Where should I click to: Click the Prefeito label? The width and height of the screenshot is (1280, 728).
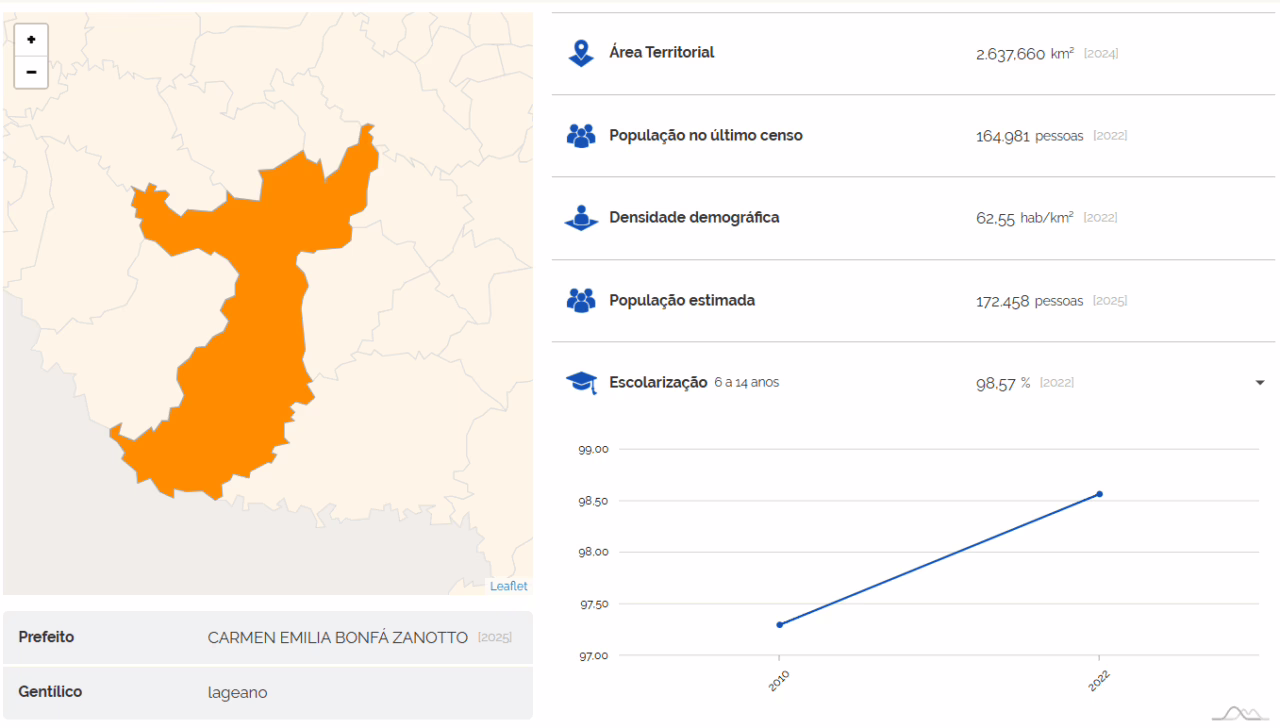click(x=46, y=637)
